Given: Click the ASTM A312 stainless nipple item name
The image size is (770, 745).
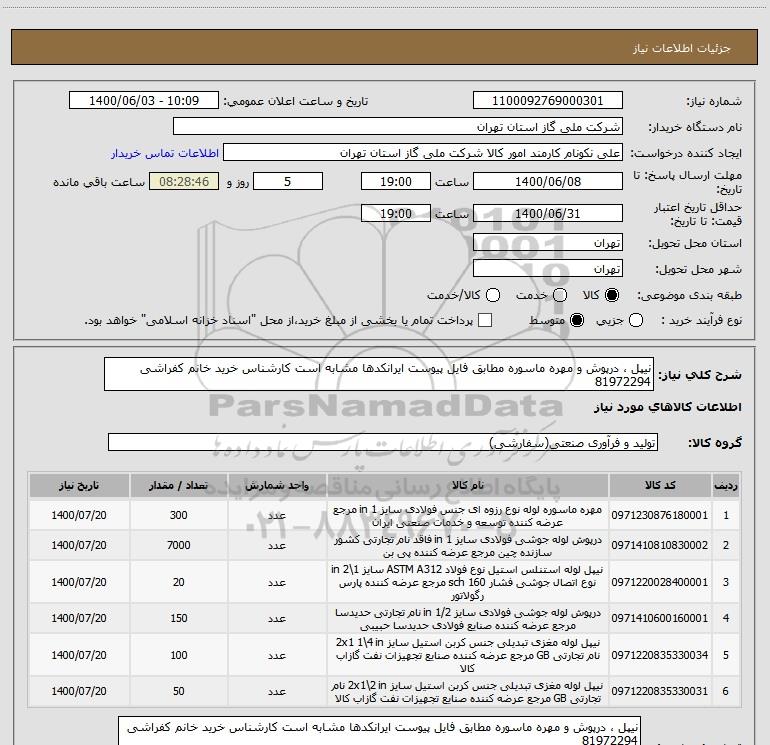Looking at the screenshot, I should 468,582.
